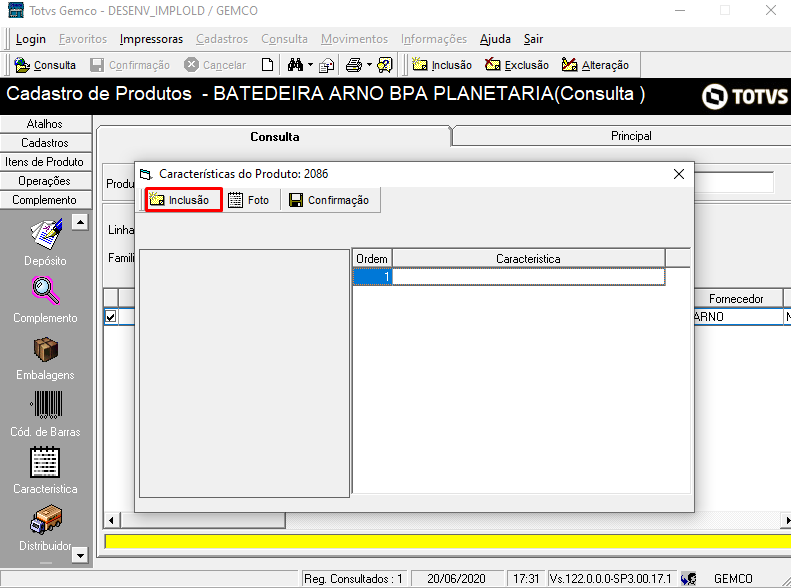Click the ARNO supplier cell

(738, 317)
